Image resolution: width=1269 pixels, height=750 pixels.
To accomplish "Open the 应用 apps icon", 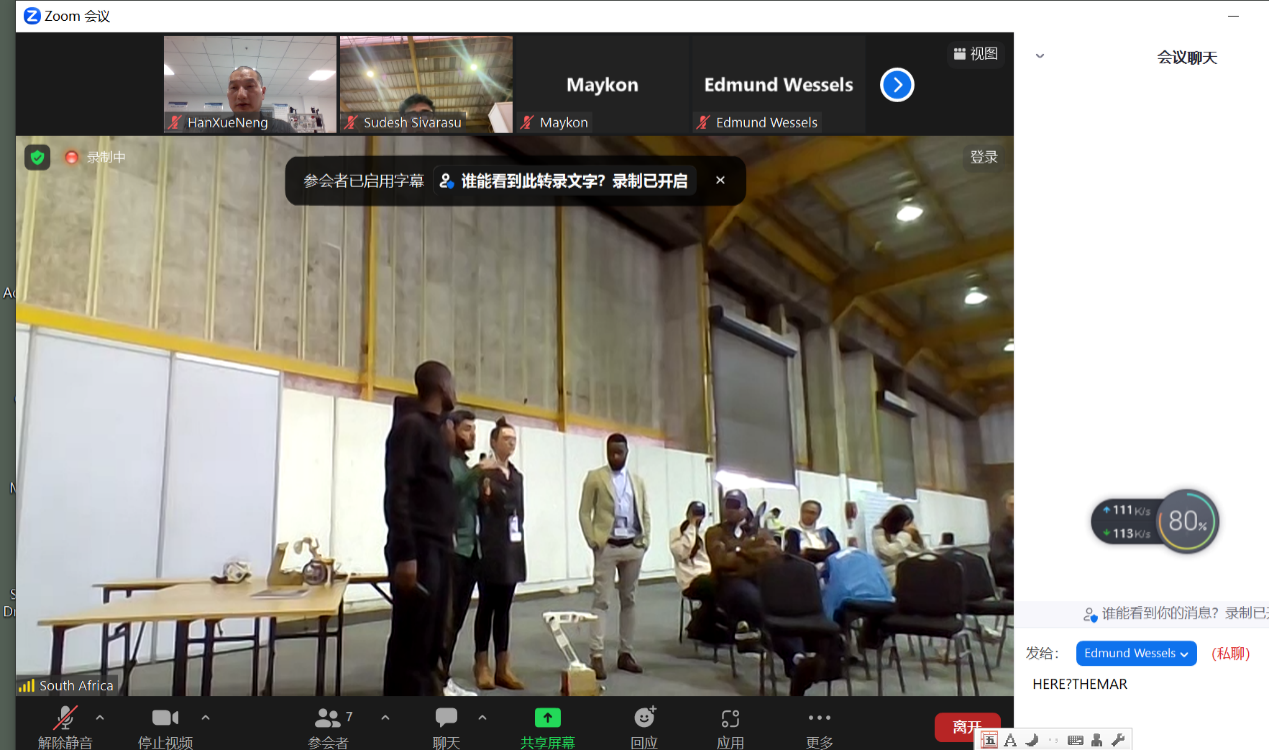I will click(730, 718).
